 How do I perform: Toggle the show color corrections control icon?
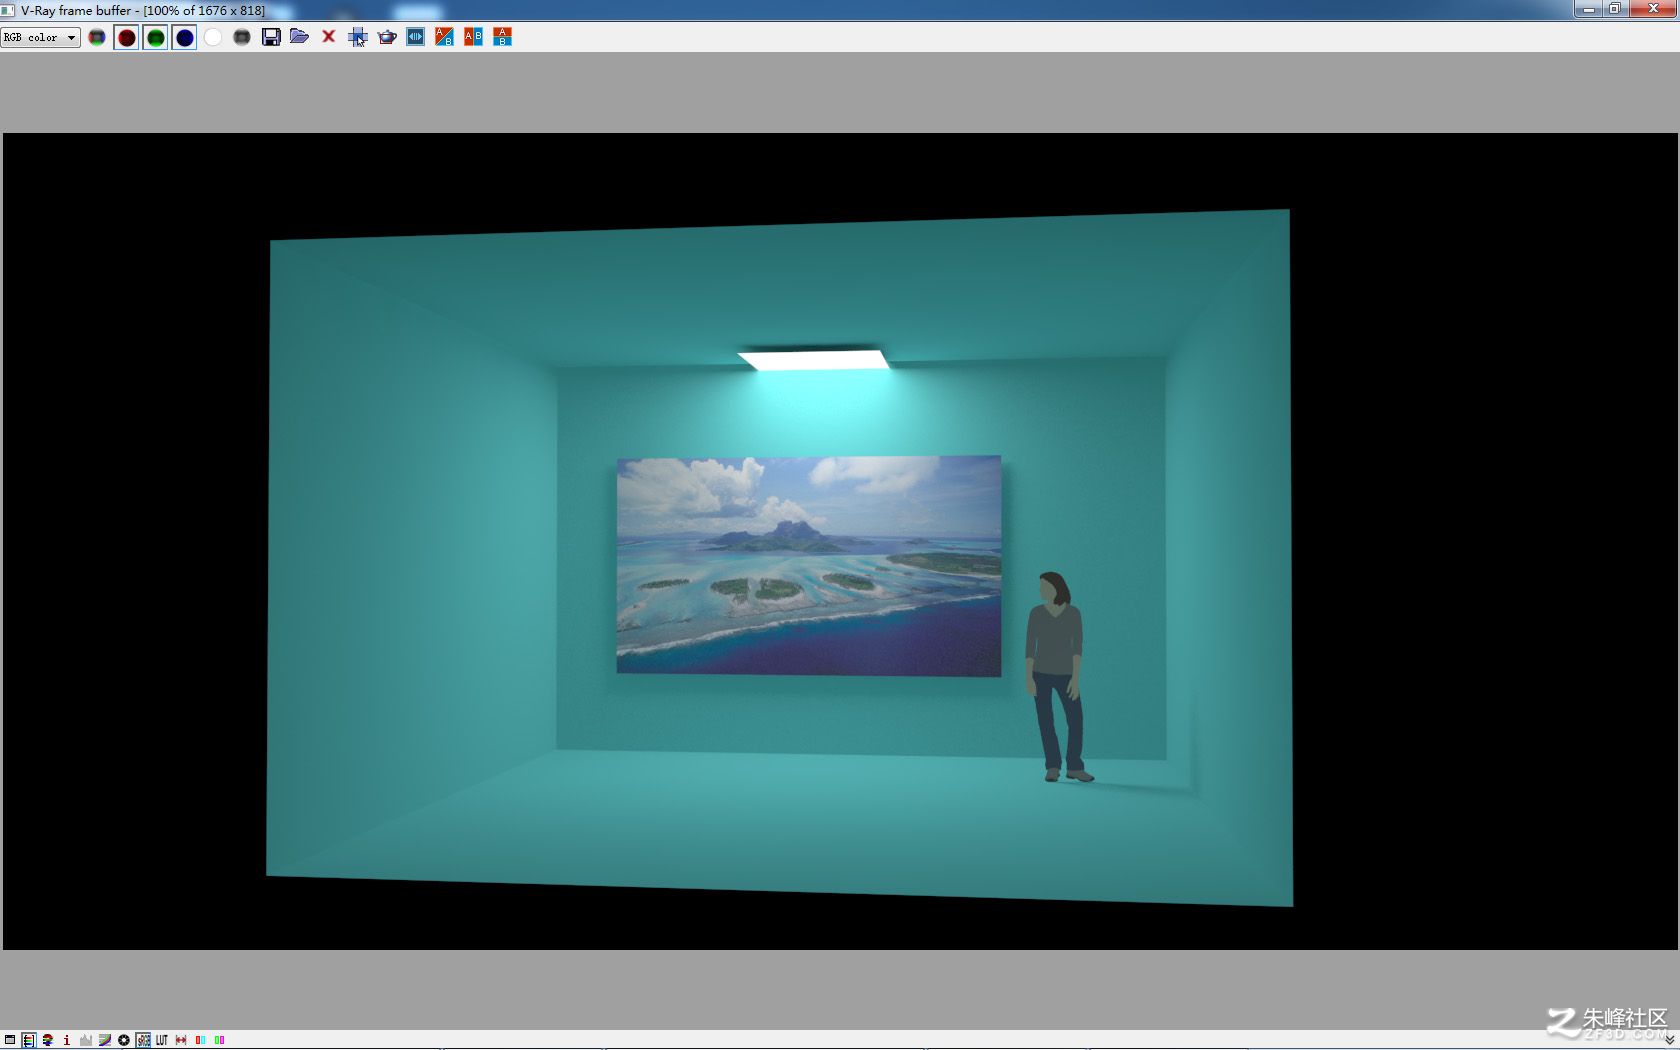tap(28, 1040)
